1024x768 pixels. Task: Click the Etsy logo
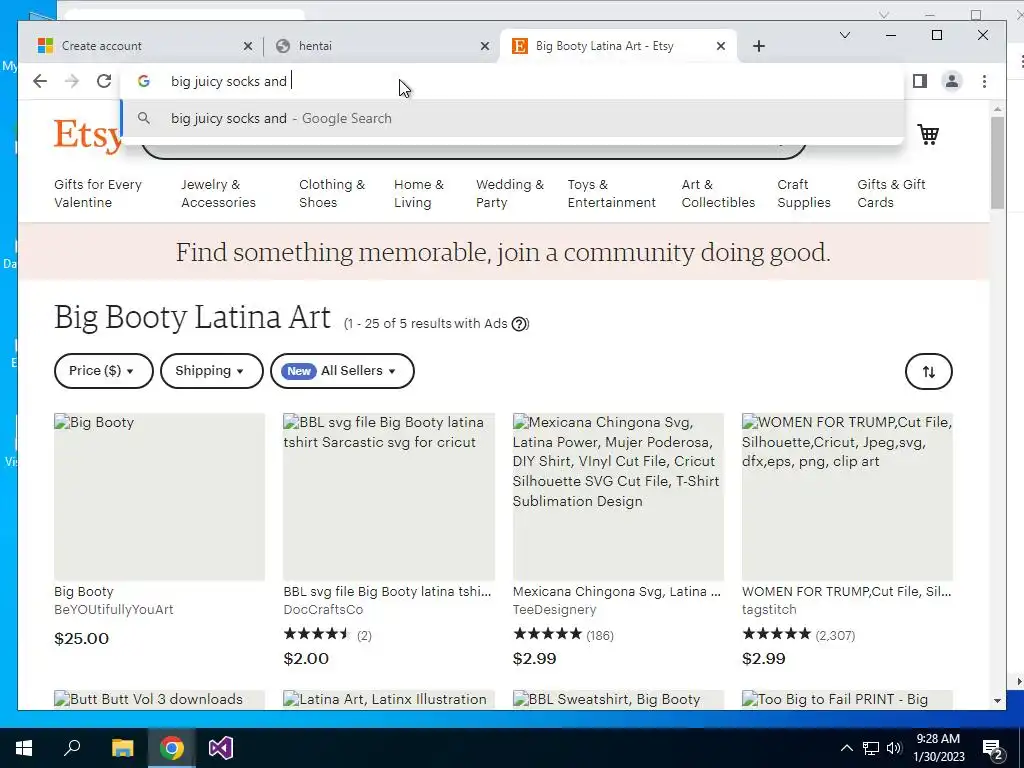(88, 136)
